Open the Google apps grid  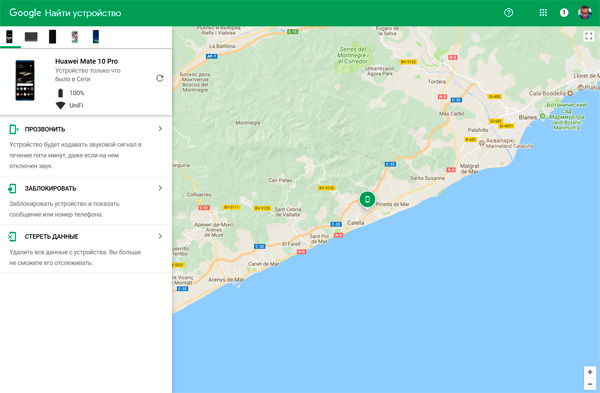point(543,13)
